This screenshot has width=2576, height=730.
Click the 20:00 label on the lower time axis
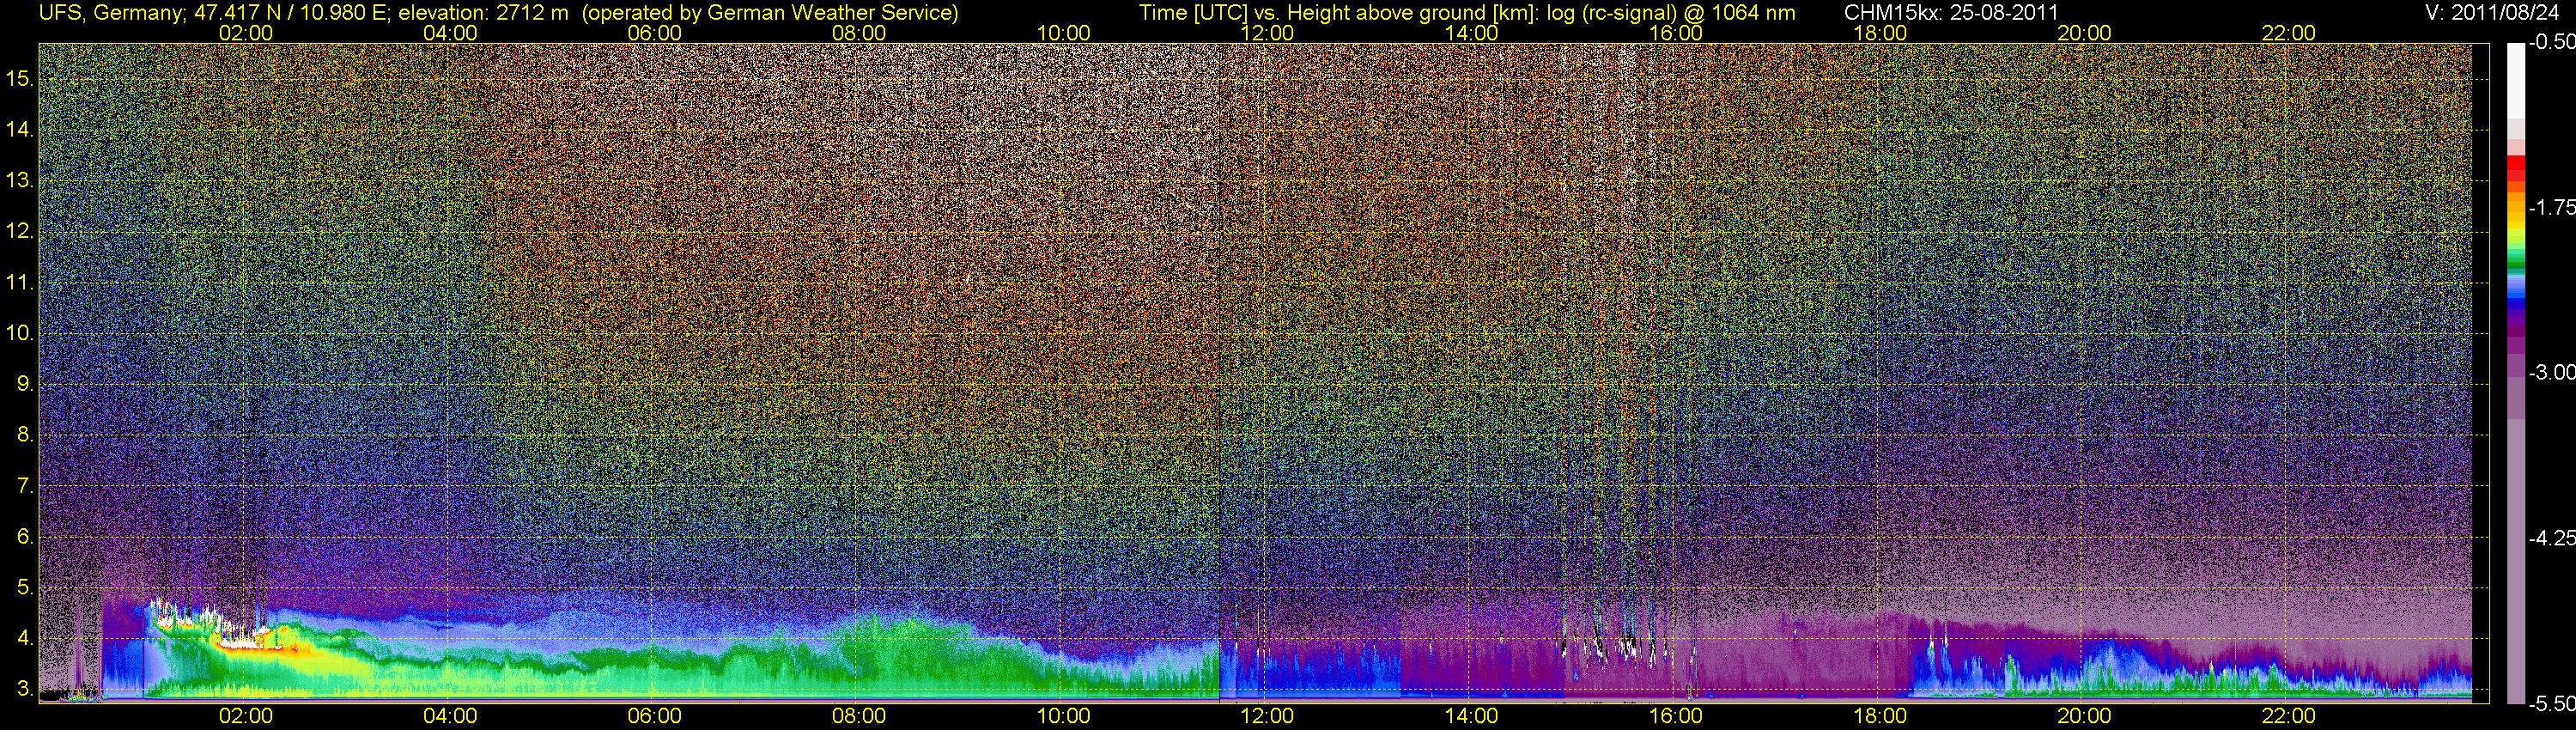2084,716
